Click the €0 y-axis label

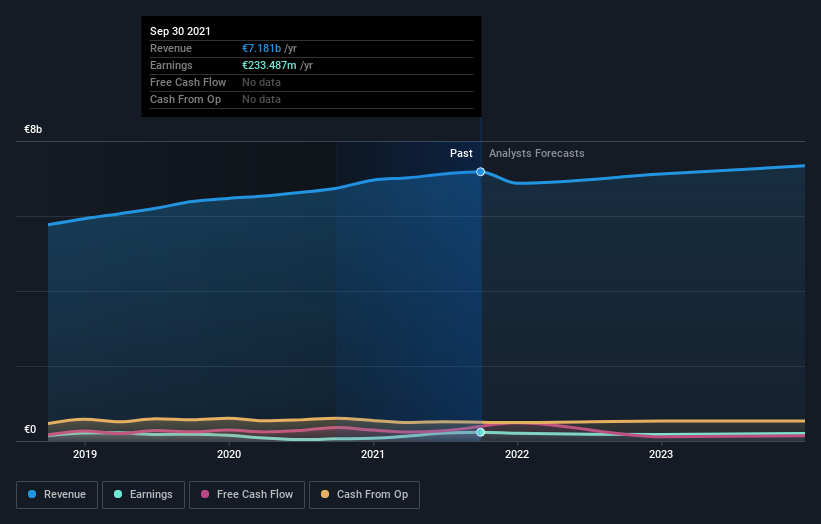tap(30, 429)
